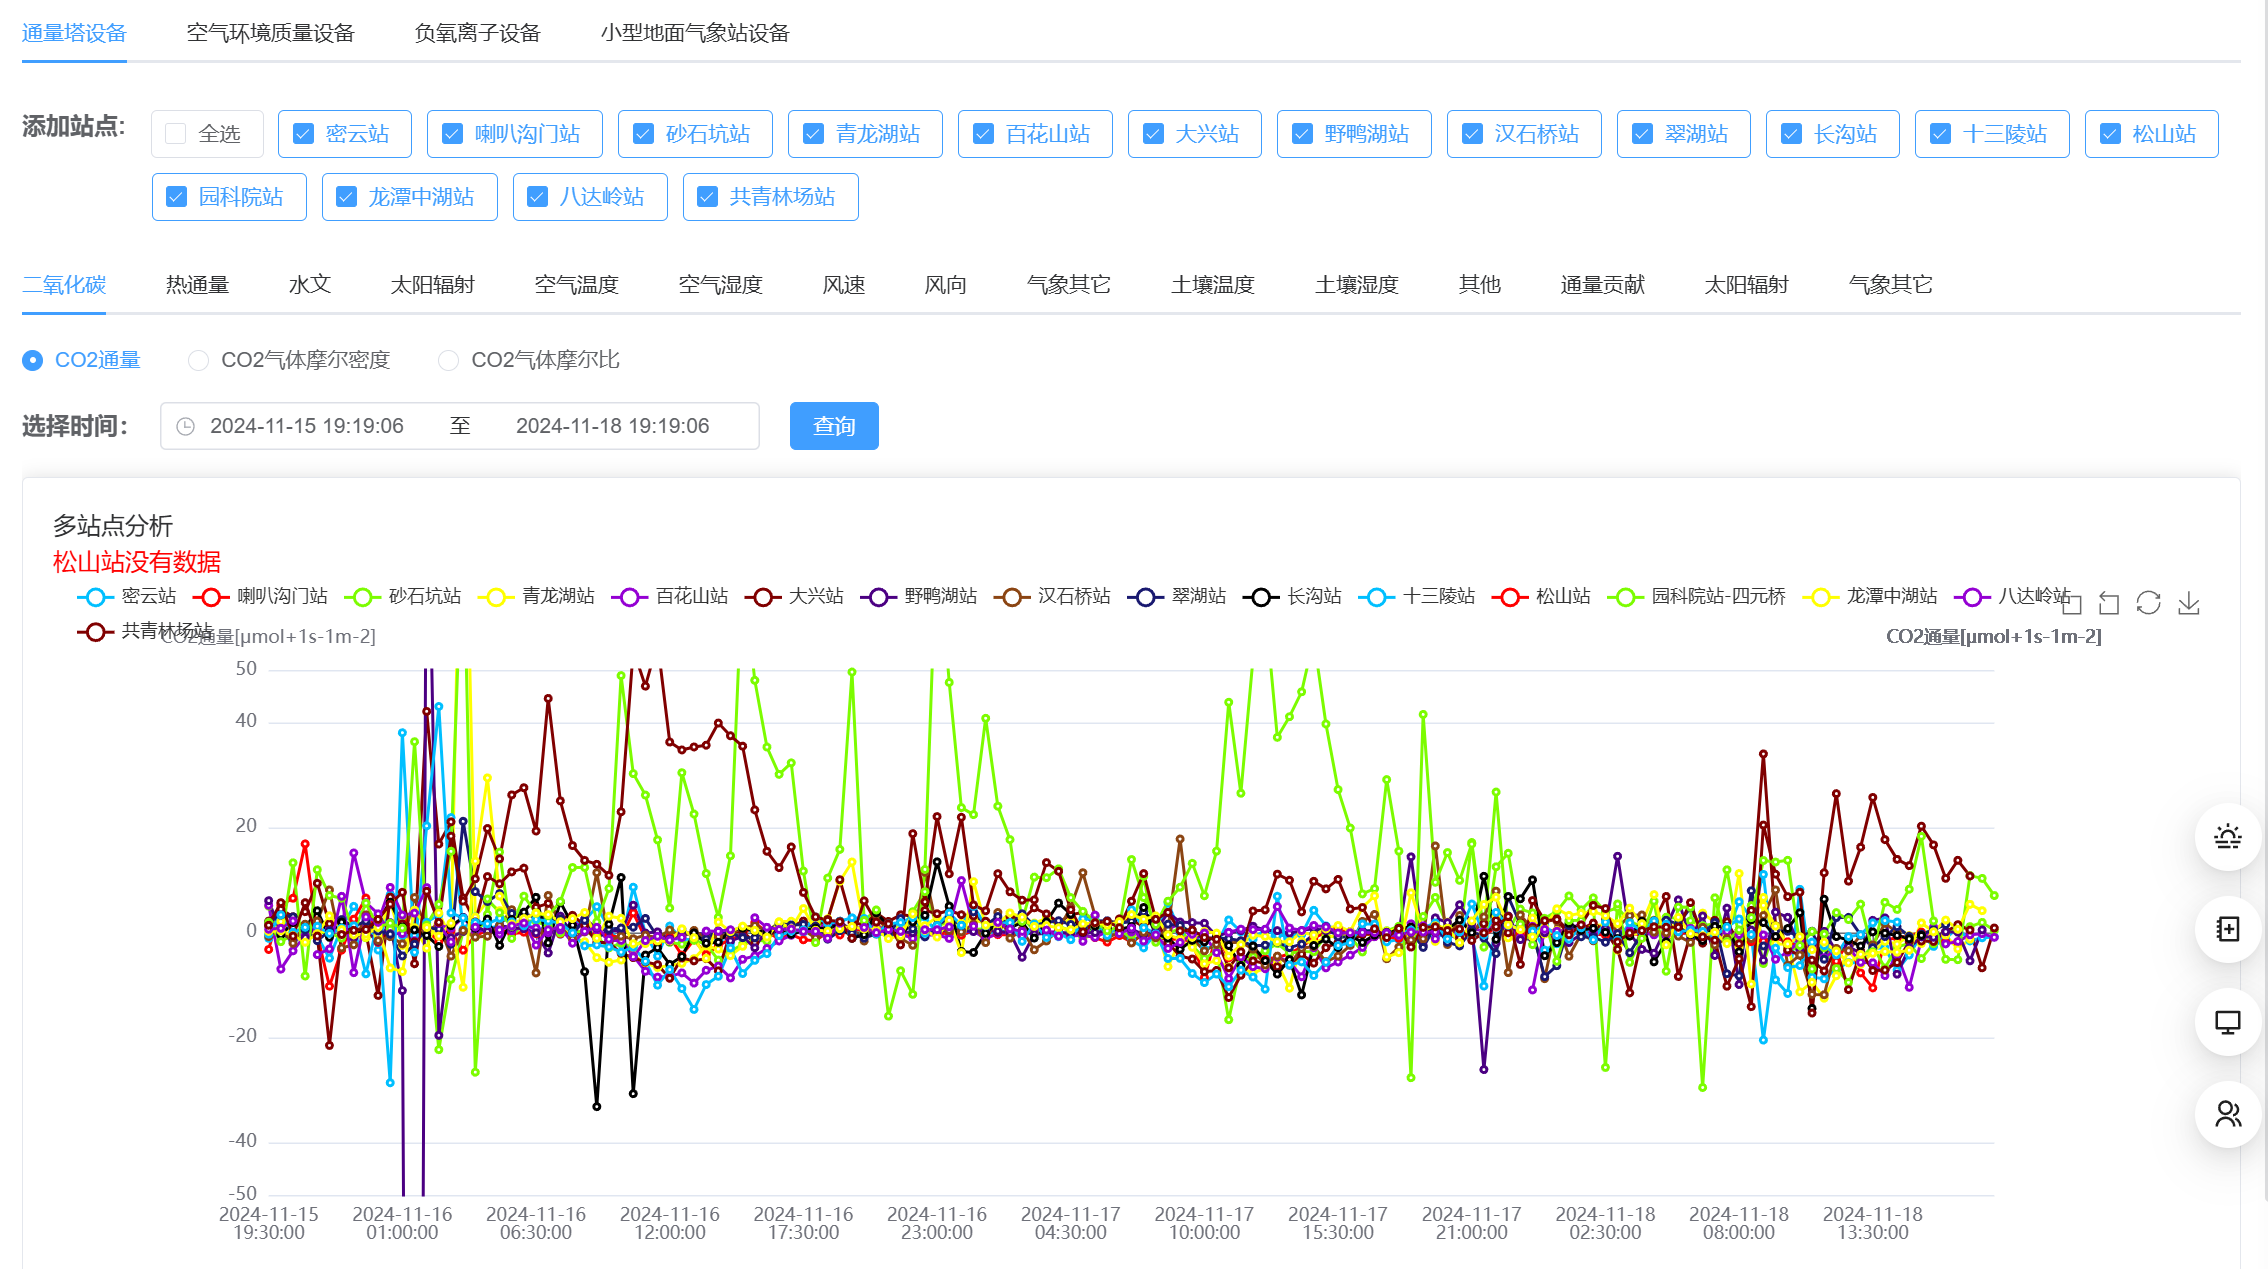Download chart as image icon
Screen dimensions: 2268x1269
tap(2189, 603)
